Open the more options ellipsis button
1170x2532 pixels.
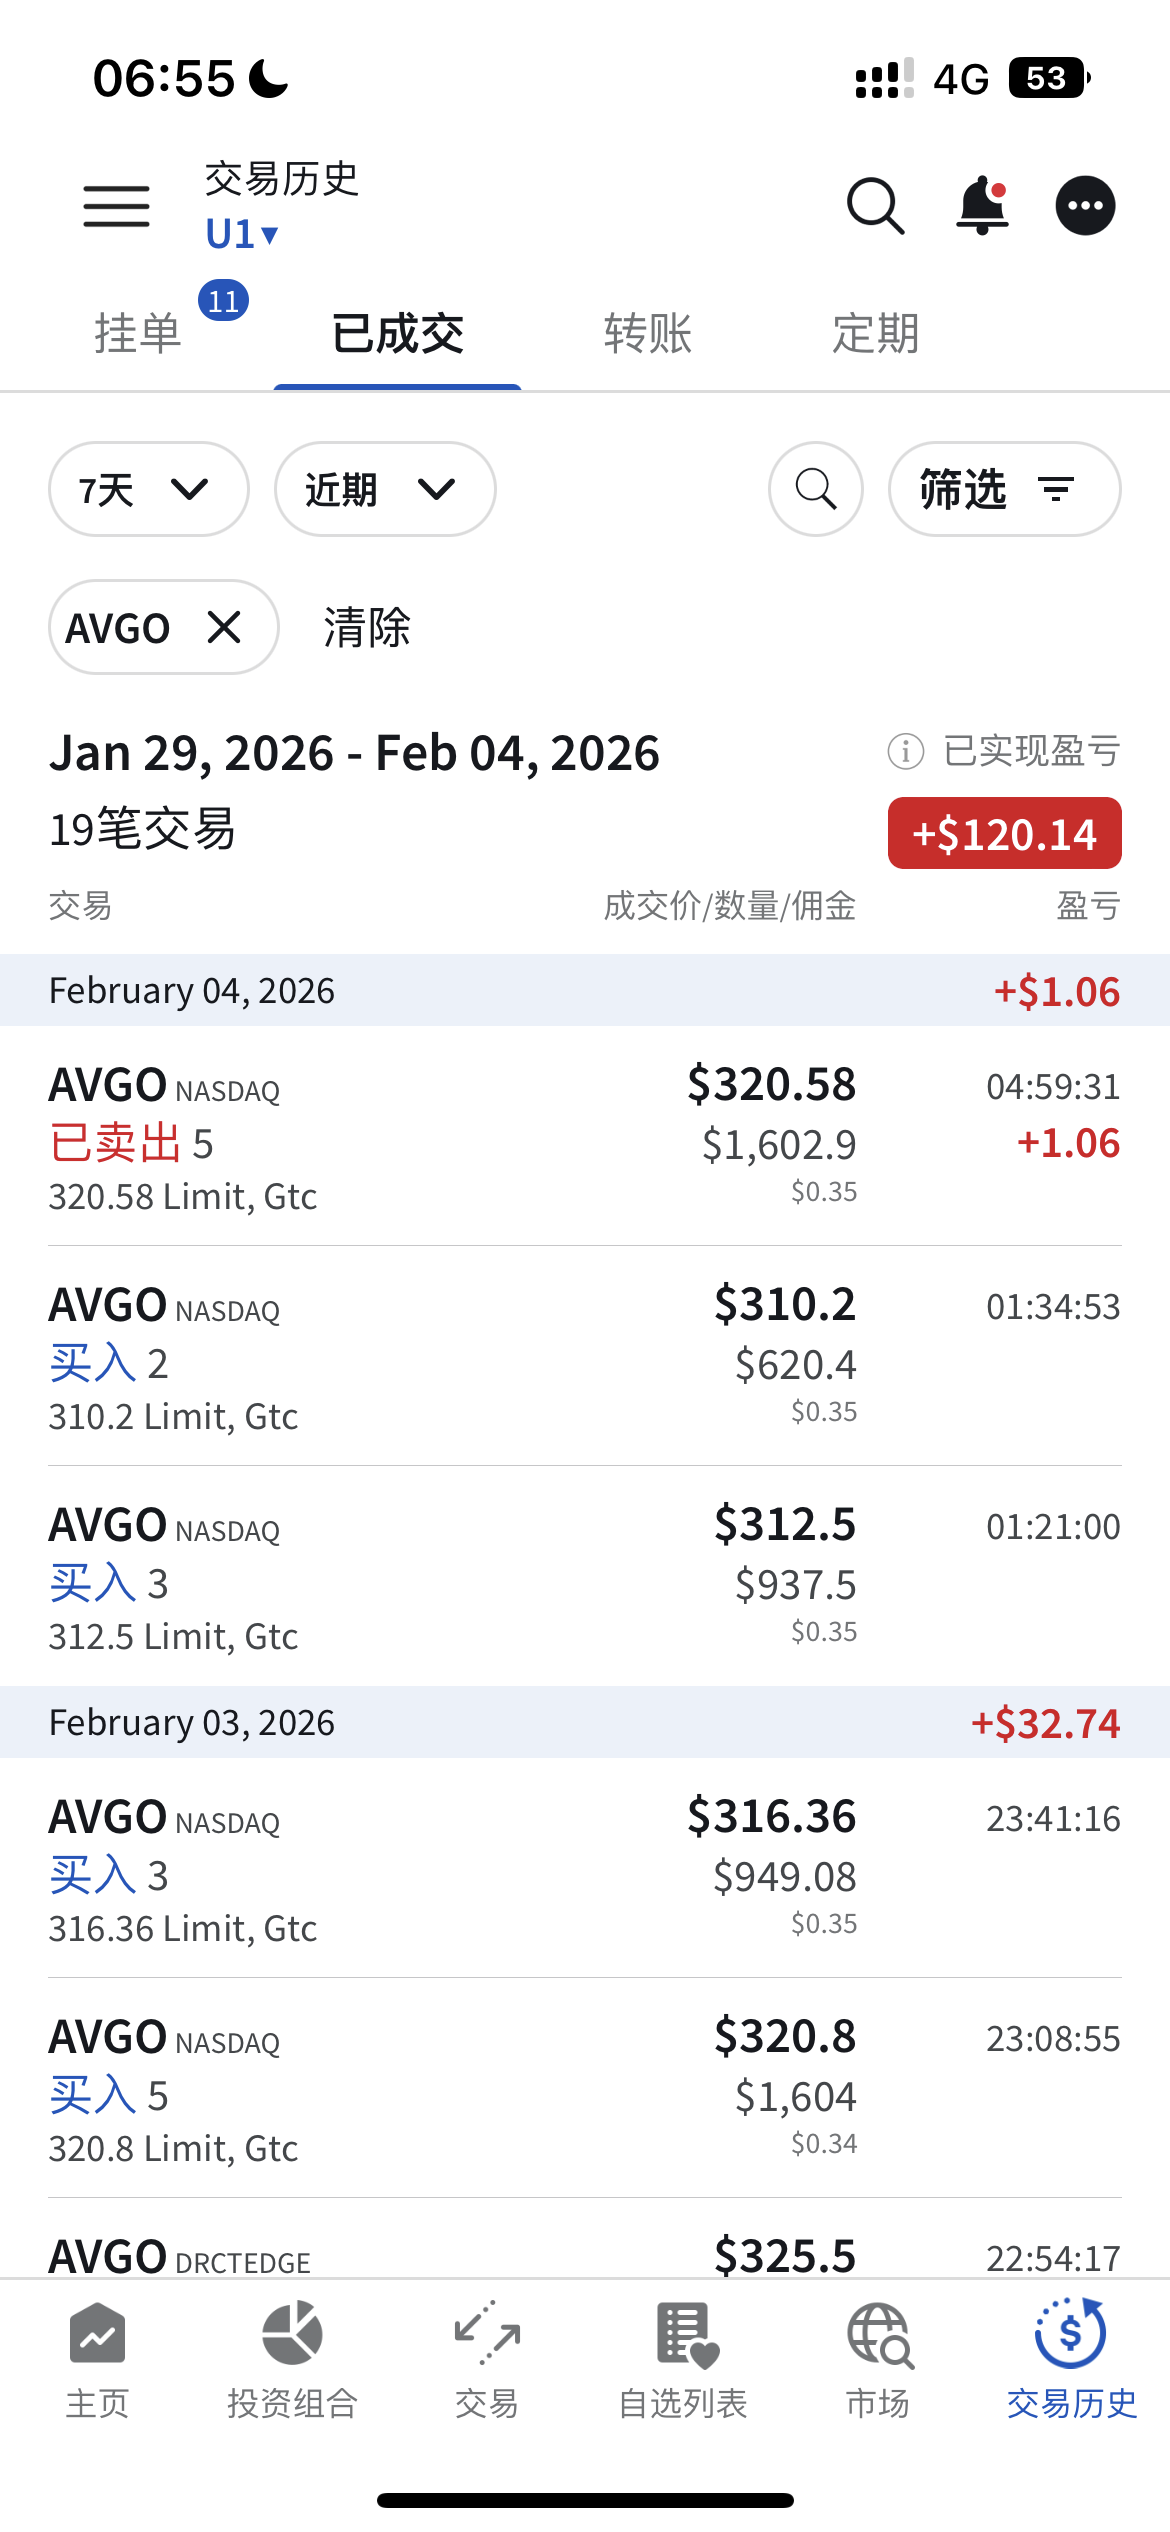[1085, 206]
